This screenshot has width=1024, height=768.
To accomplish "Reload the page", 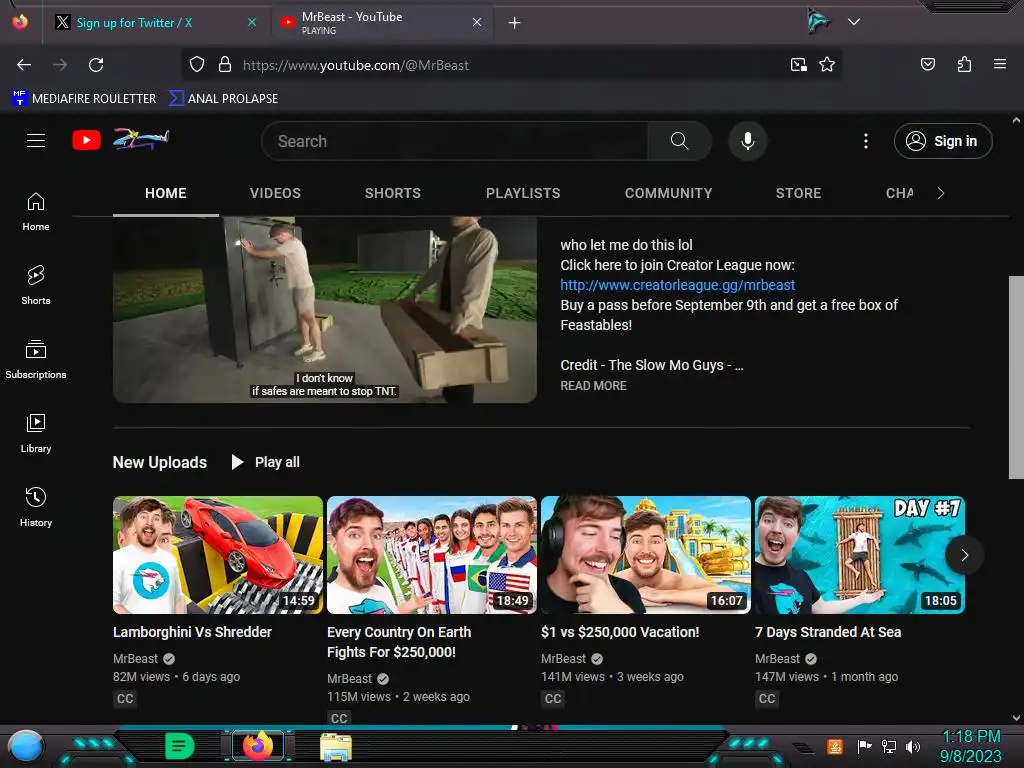I will [96, 65].
